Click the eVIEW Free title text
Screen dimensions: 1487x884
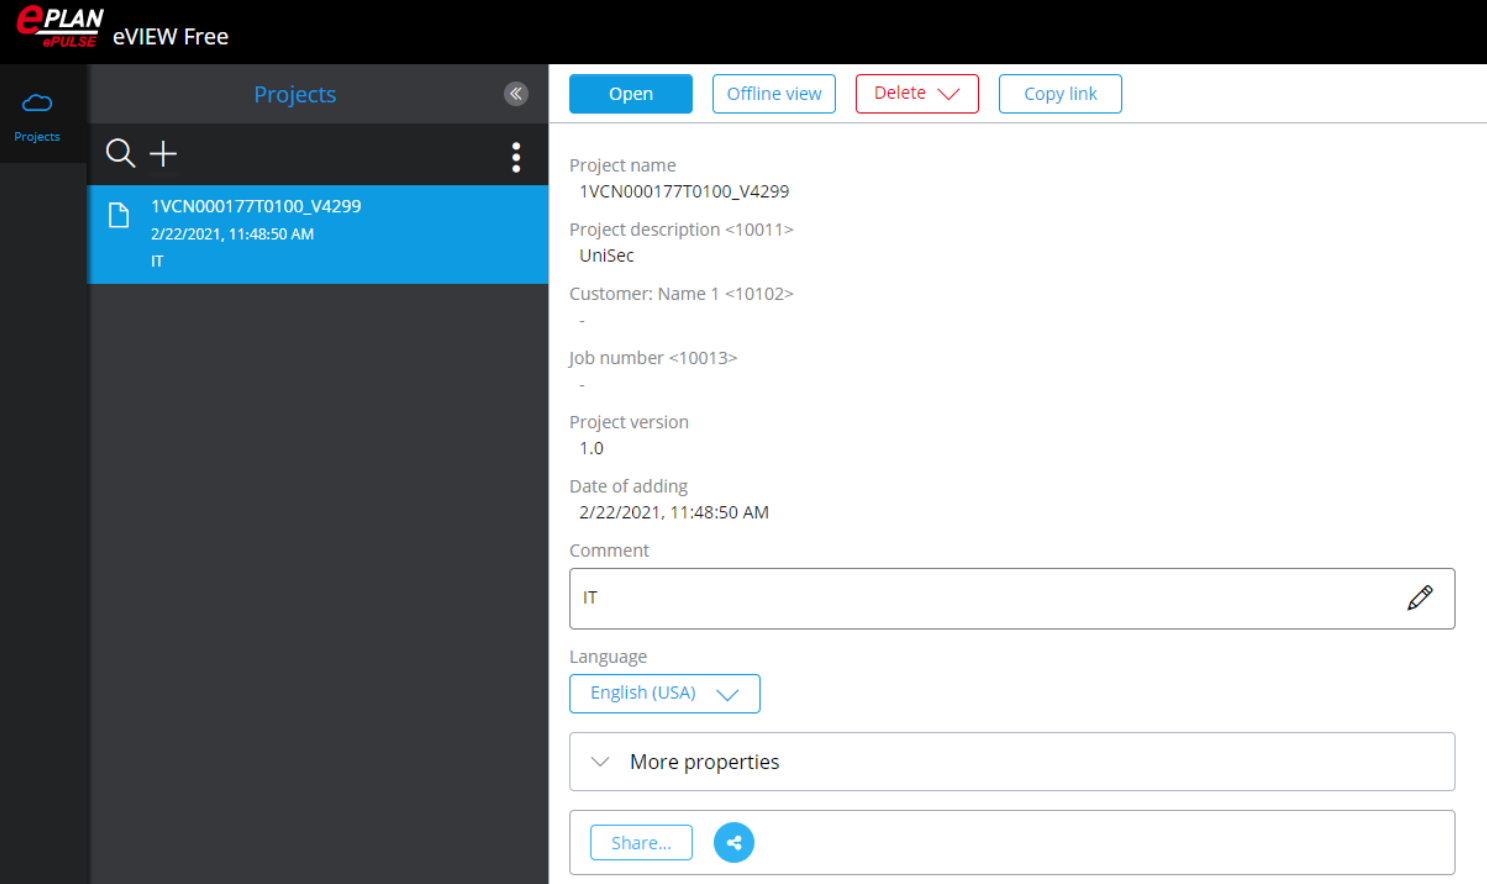(x=171, y=37)
